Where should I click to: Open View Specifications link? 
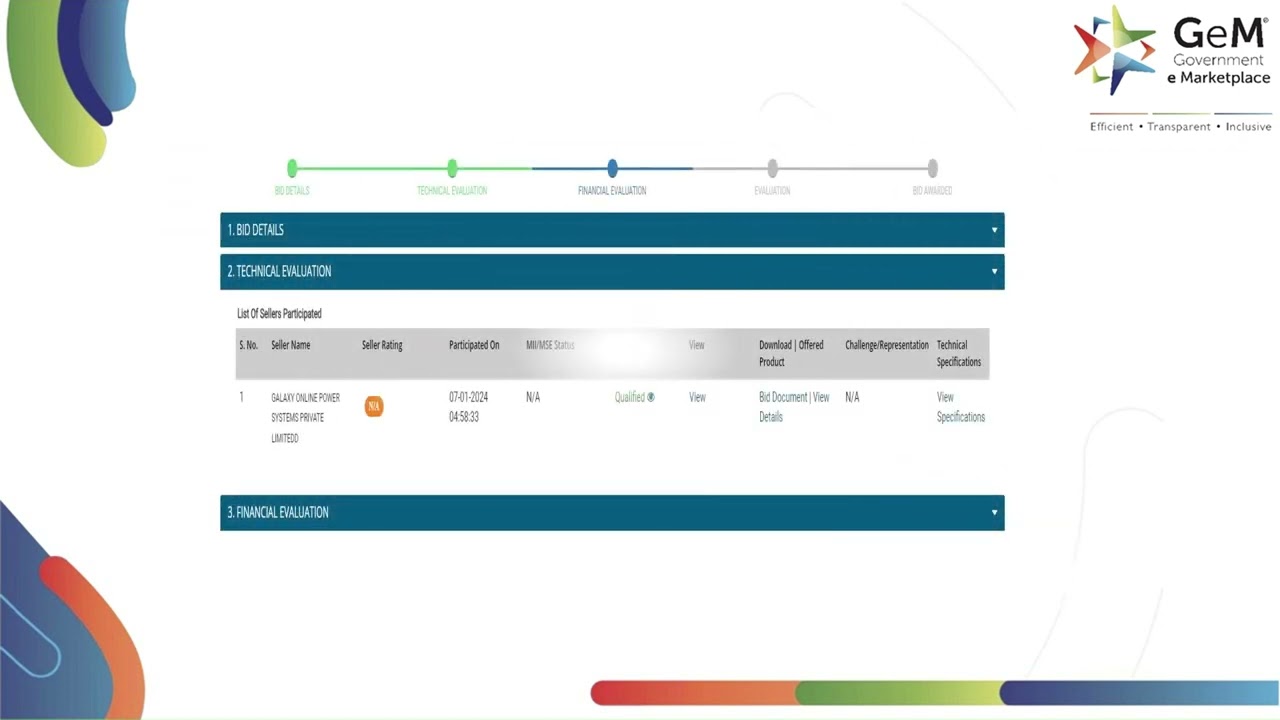(961, 407)
